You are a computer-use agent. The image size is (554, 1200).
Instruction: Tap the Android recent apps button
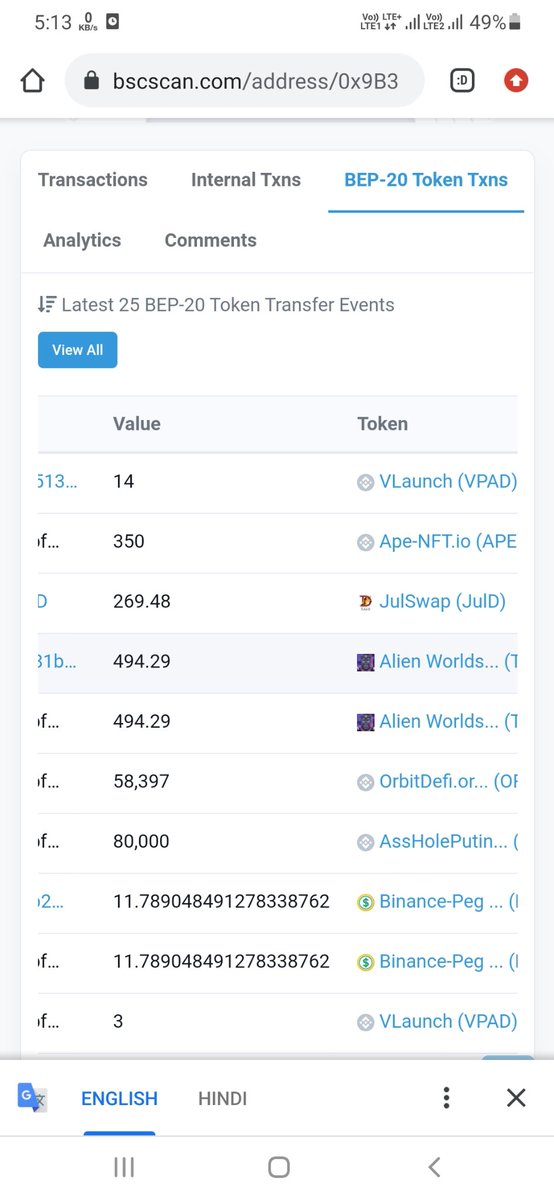124,1167
